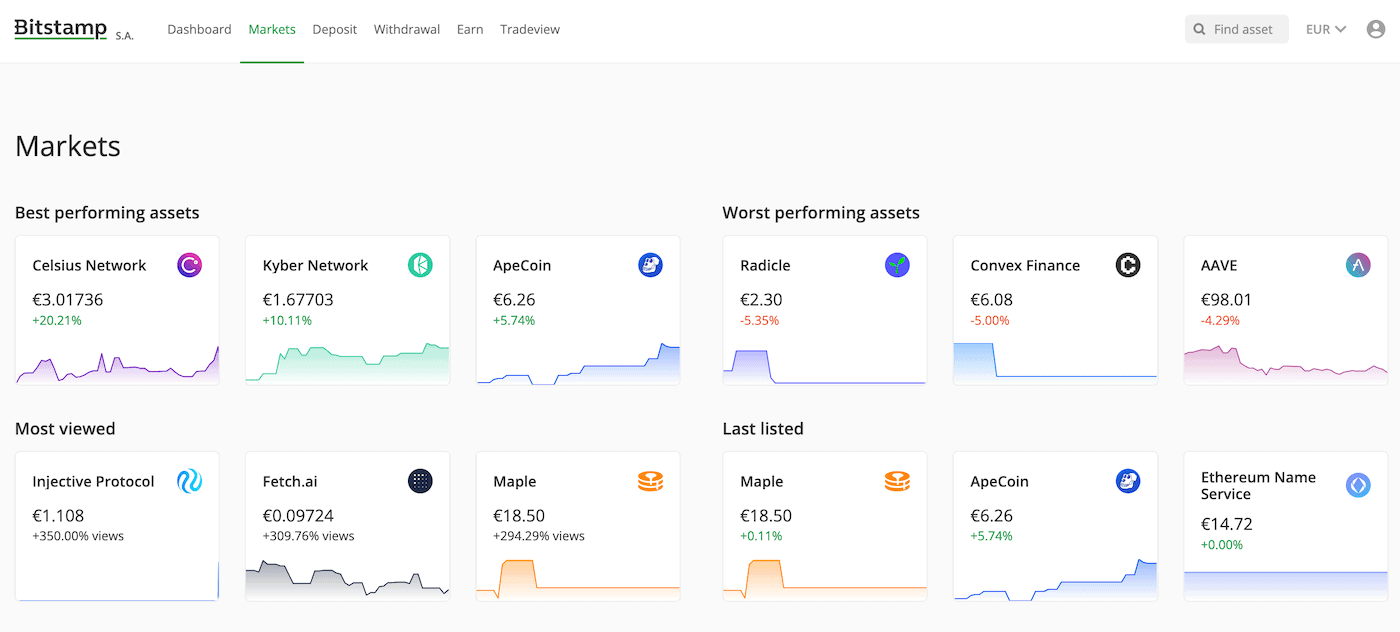Open the AAVE asset link

coord(1220,265)
